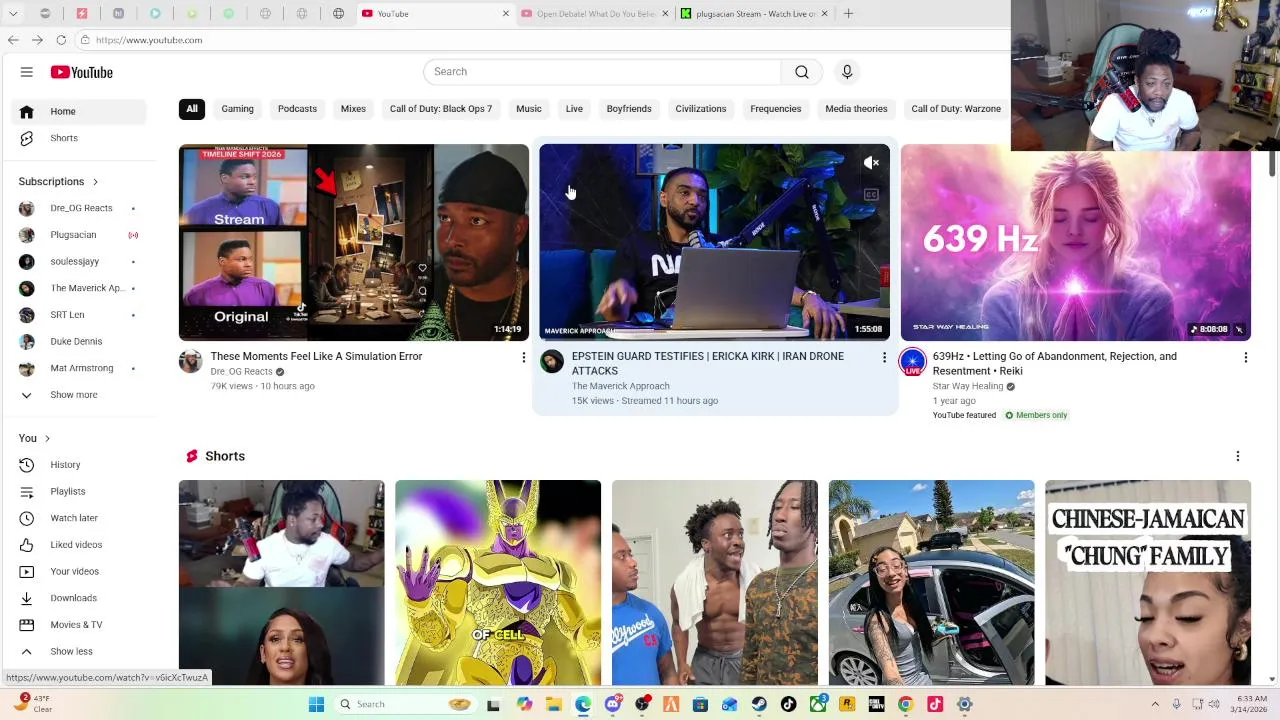This screenshot has height=720, width=1280.
Task: Open options for These Moments video
Action: click(x=523, y=357)
